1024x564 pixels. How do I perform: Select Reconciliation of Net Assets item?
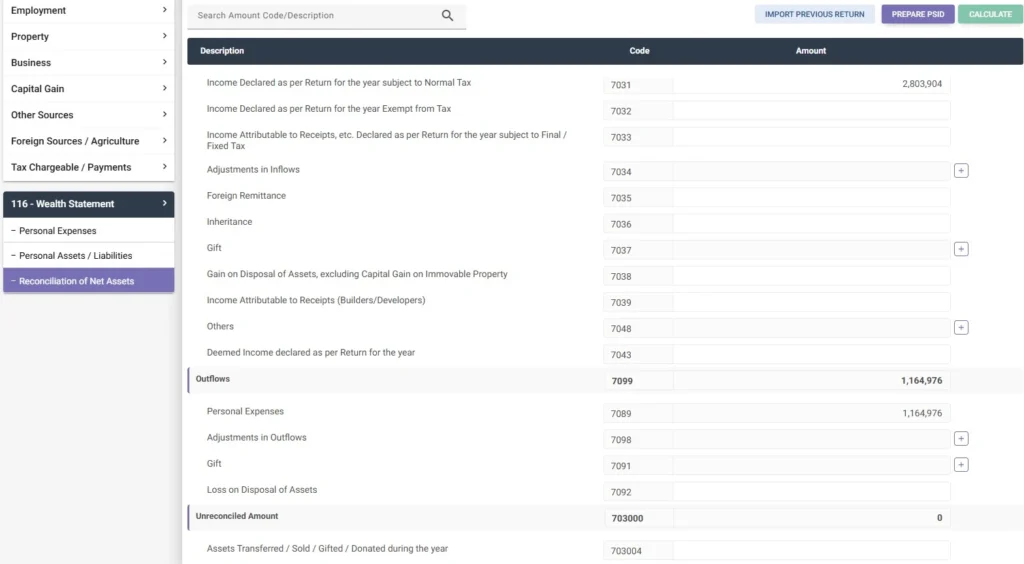[89, 281]
